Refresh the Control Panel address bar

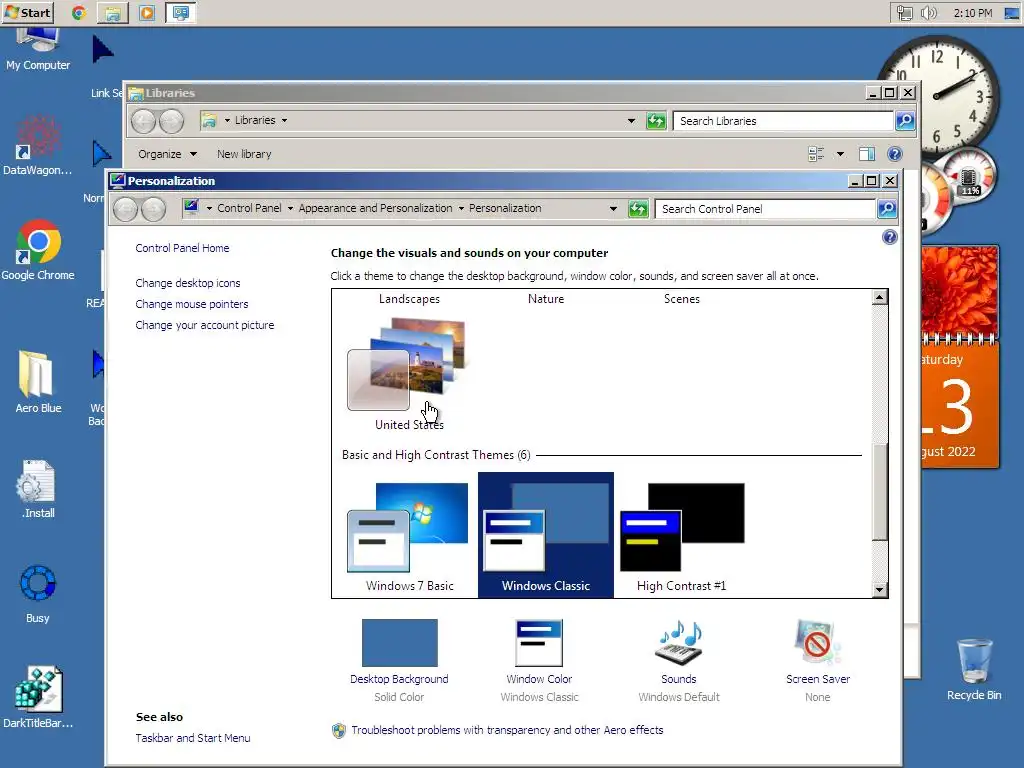[x=638, y=209]
